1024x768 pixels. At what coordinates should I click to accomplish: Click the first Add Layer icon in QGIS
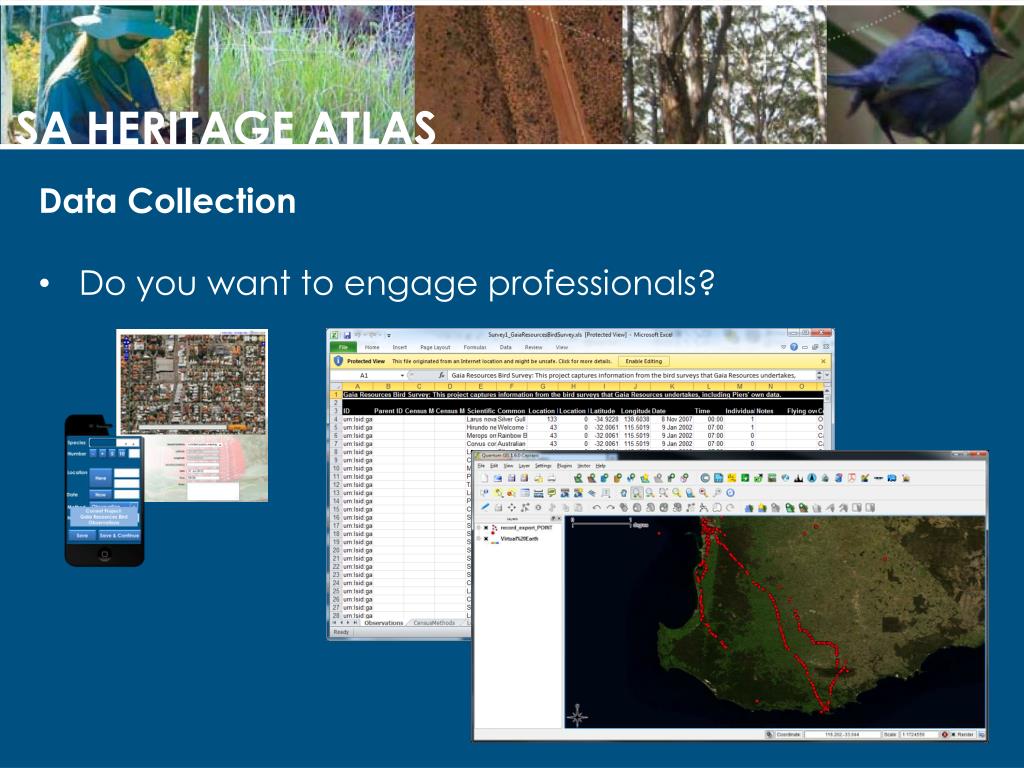click(x=579, y=478)
